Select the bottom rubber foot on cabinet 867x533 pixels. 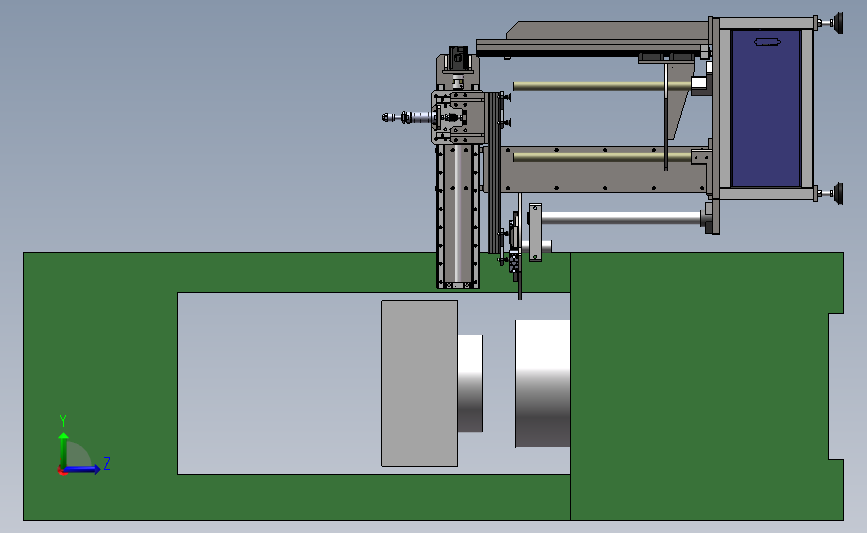837,194
